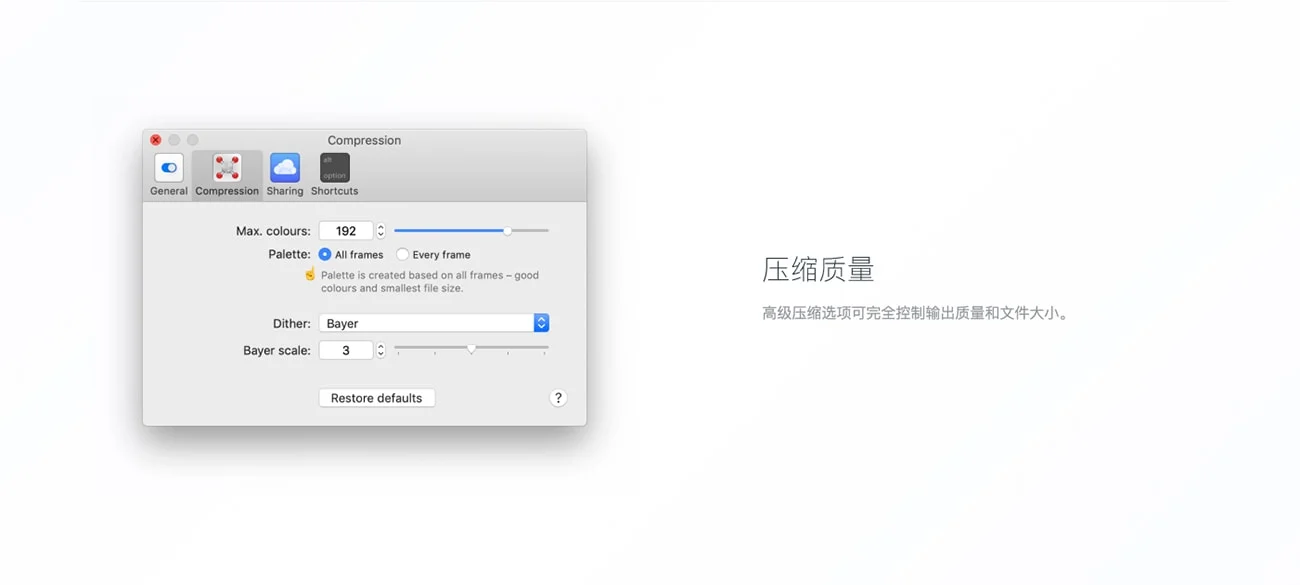The image size is (1300, 585).
Task: Click the Max colours stepper up arrow
Action: tap(380, 227)
